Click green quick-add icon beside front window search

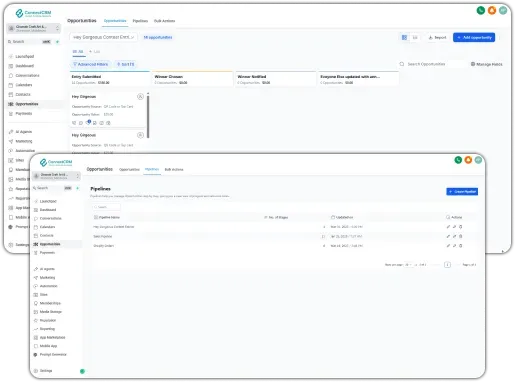point(77,188)
